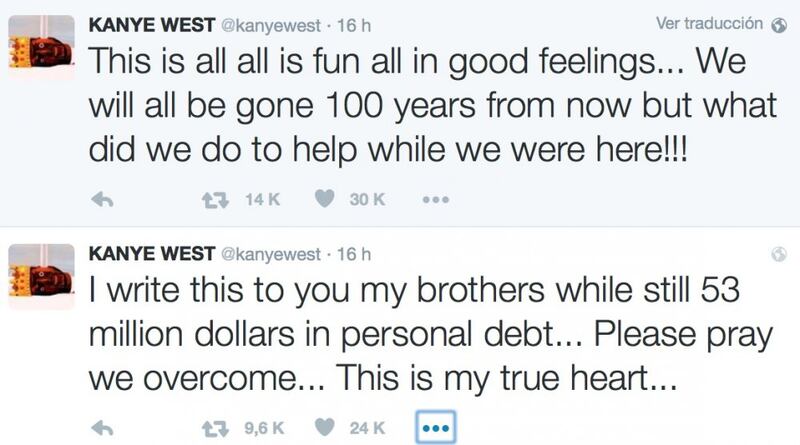Click the globe icon on second tweet
The height and width of the screenshot is (445, 800).
[x=779, y=254]
